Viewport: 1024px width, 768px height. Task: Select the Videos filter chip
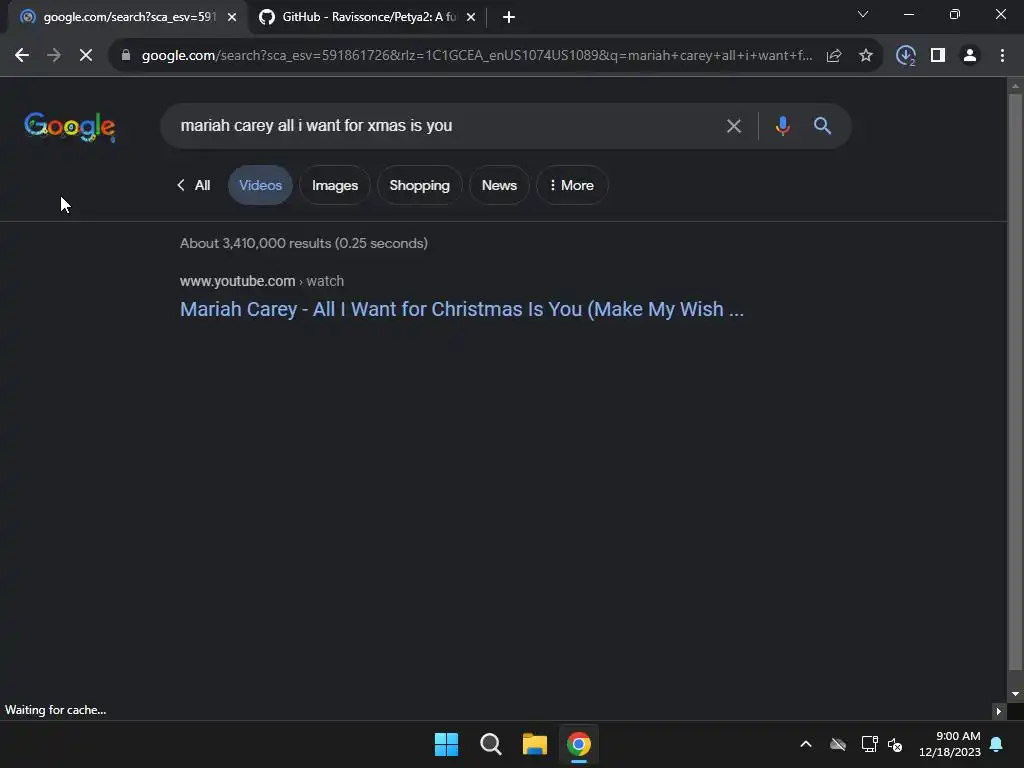coord(260,185)
